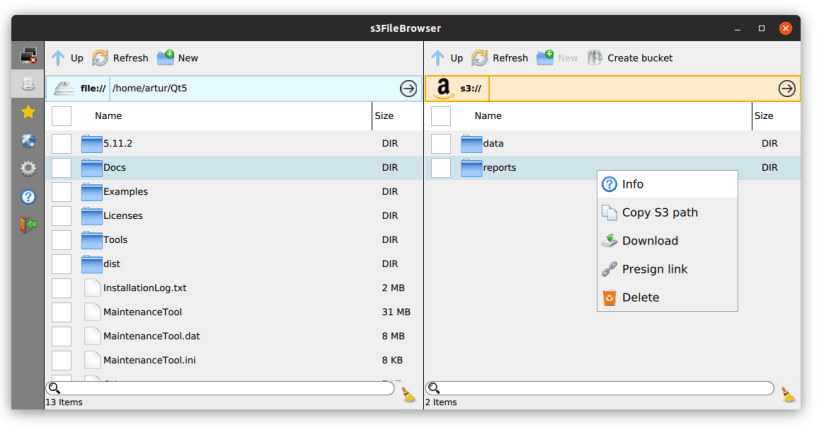The width and height of the screenshot is (819, 430).
Task: Click Create bucket button
Action: click(630, 58)
